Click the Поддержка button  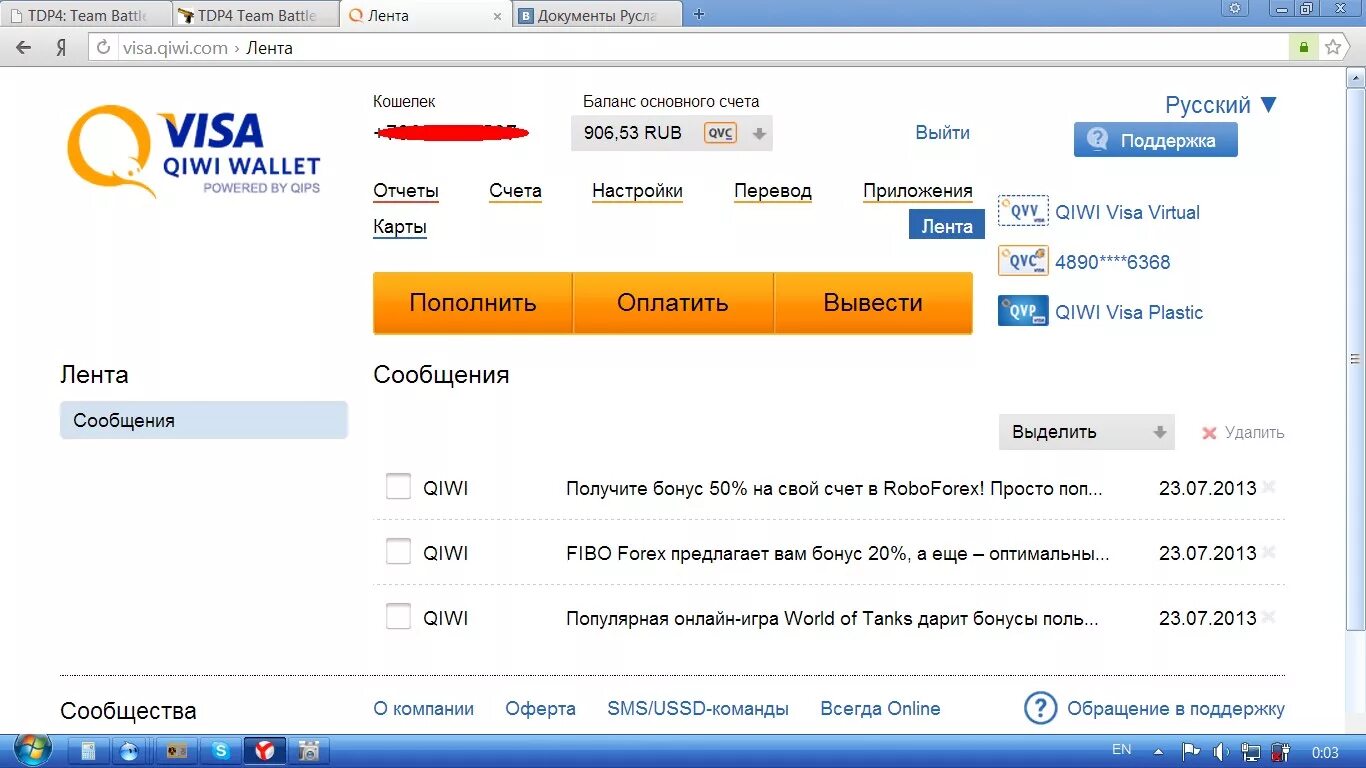point(1155,140)
